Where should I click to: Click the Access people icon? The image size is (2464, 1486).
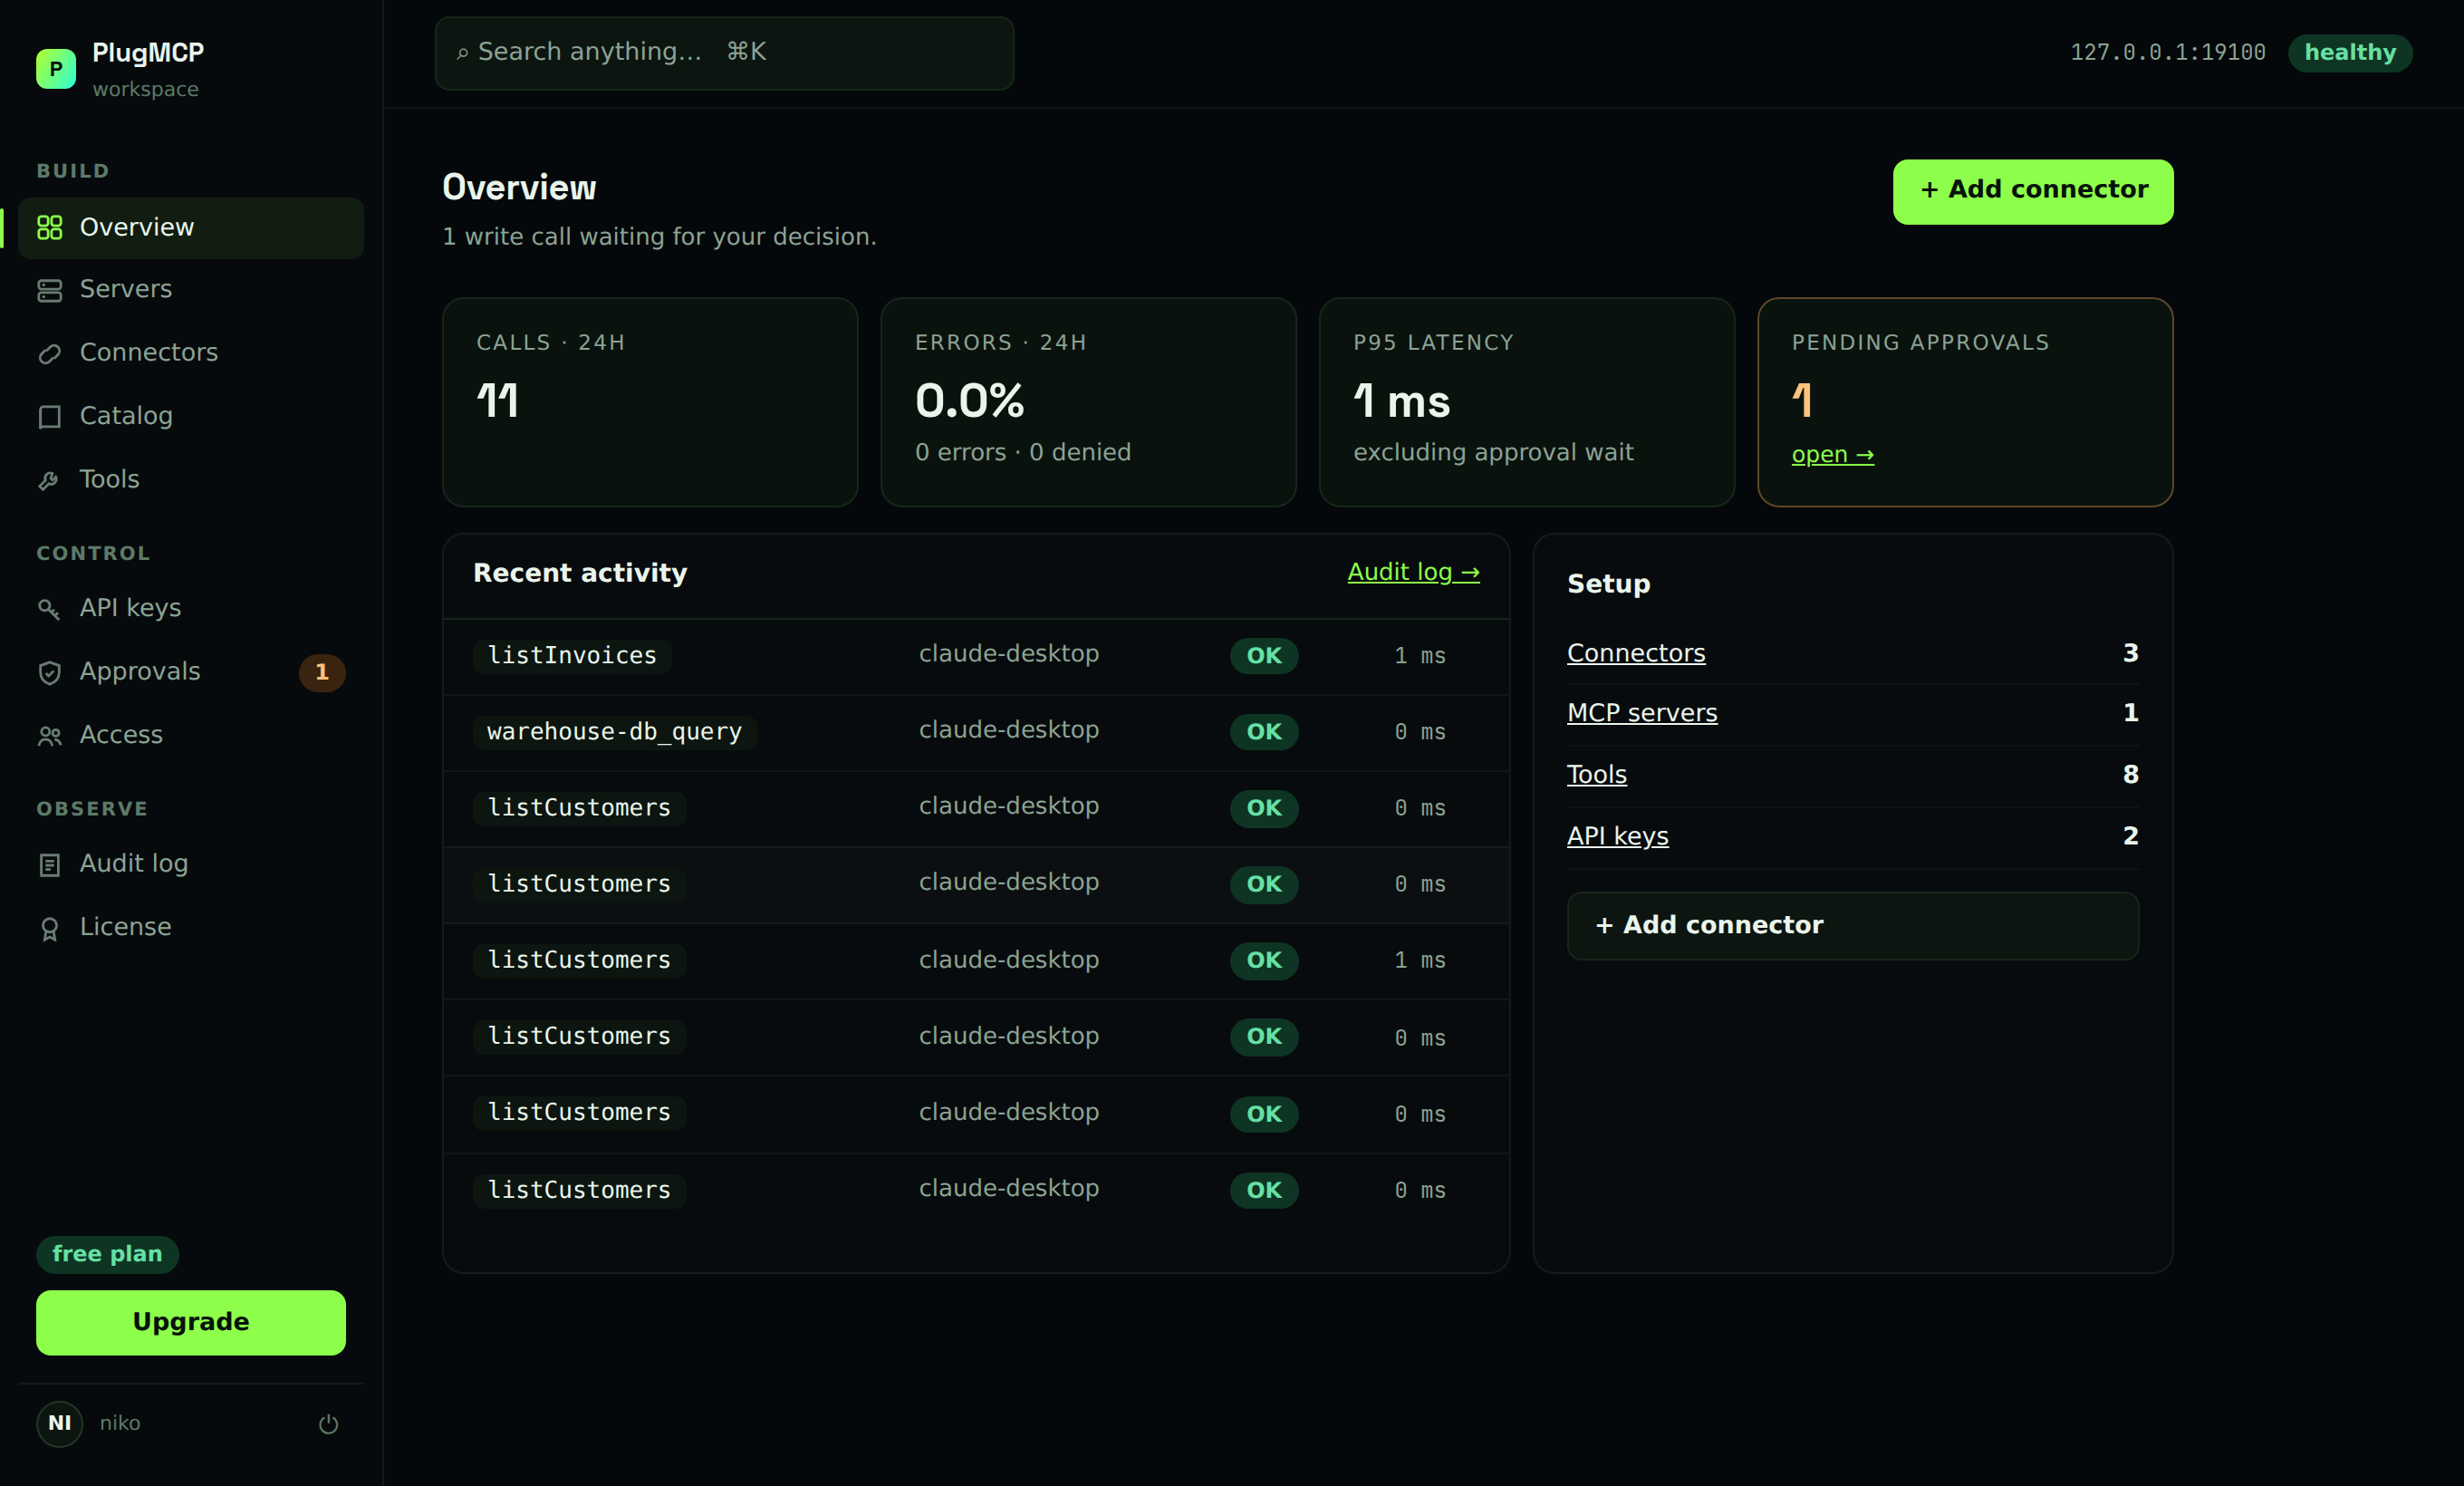[49, 736]
